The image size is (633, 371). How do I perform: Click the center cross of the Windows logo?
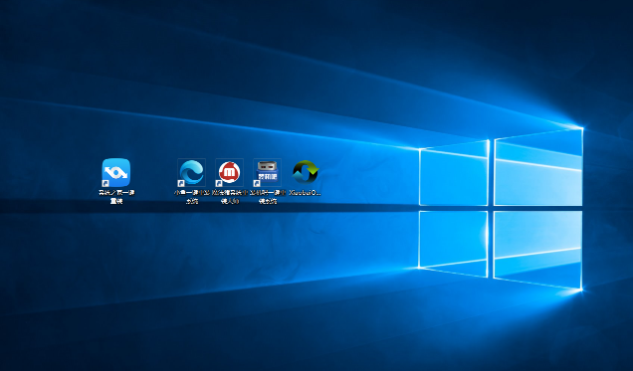tap(492, 208)
